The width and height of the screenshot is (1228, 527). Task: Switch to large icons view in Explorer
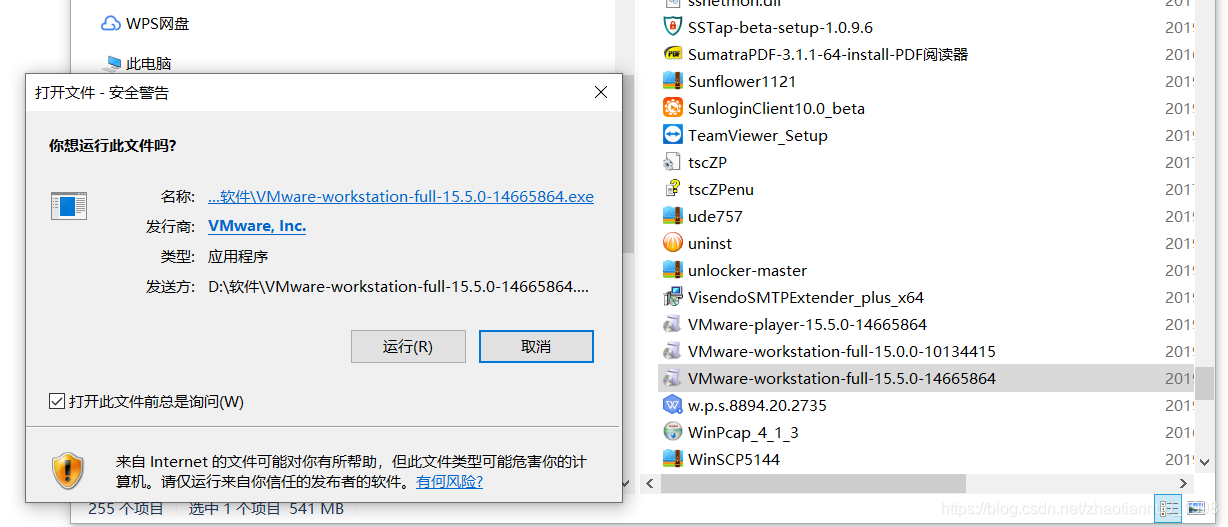pyautogui.click(x=1195, y=508)
